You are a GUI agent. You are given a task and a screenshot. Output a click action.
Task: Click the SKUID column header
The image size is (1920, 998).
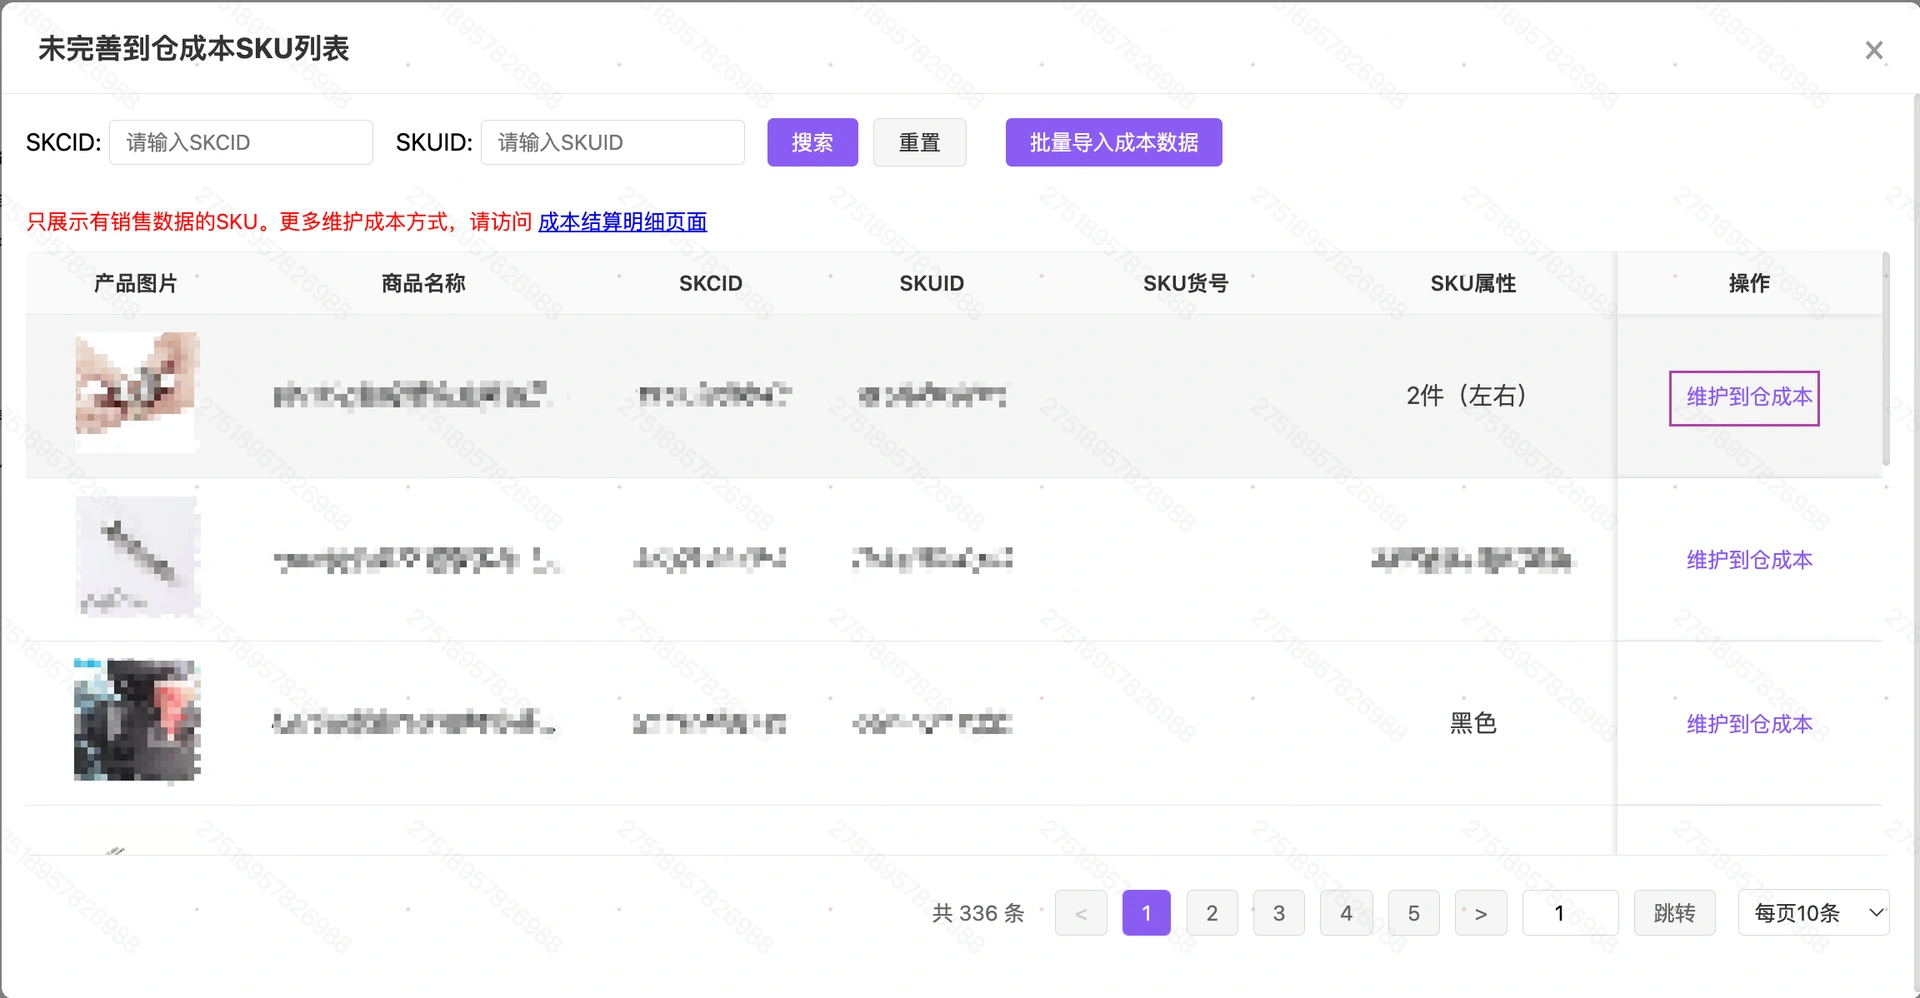pyautogui.click(x=932, y=283)
